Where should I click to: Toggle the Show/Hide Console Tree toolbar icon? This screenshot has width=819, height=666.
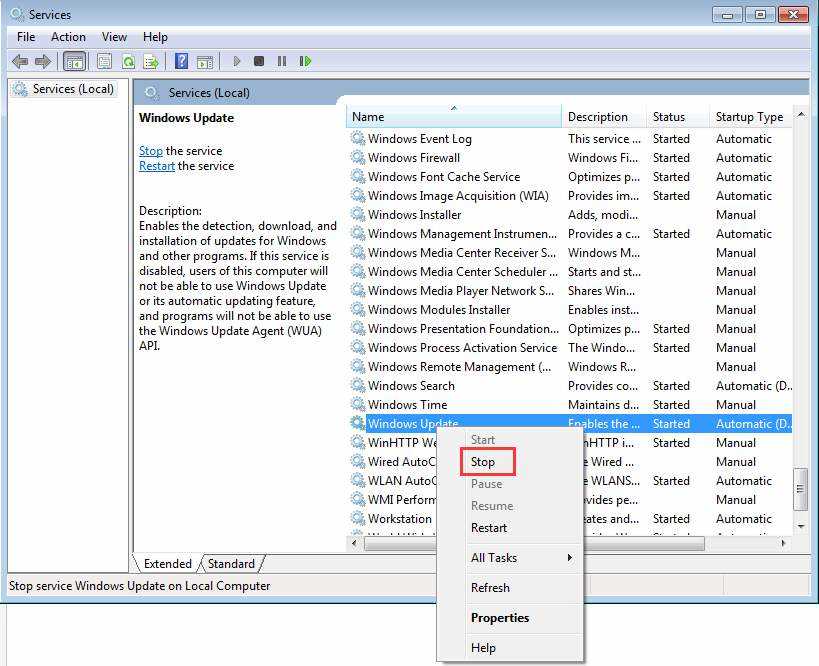[x=74, y=62]
